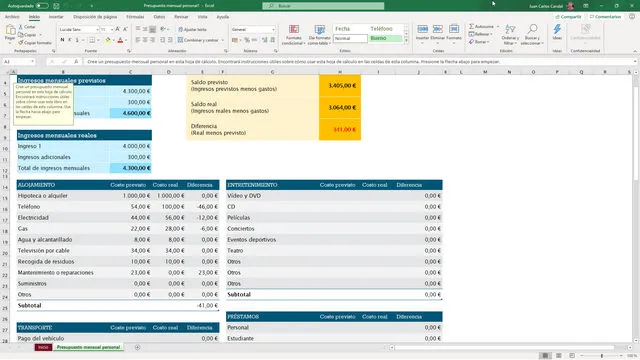Increase decimal places

tap(264, 40)
